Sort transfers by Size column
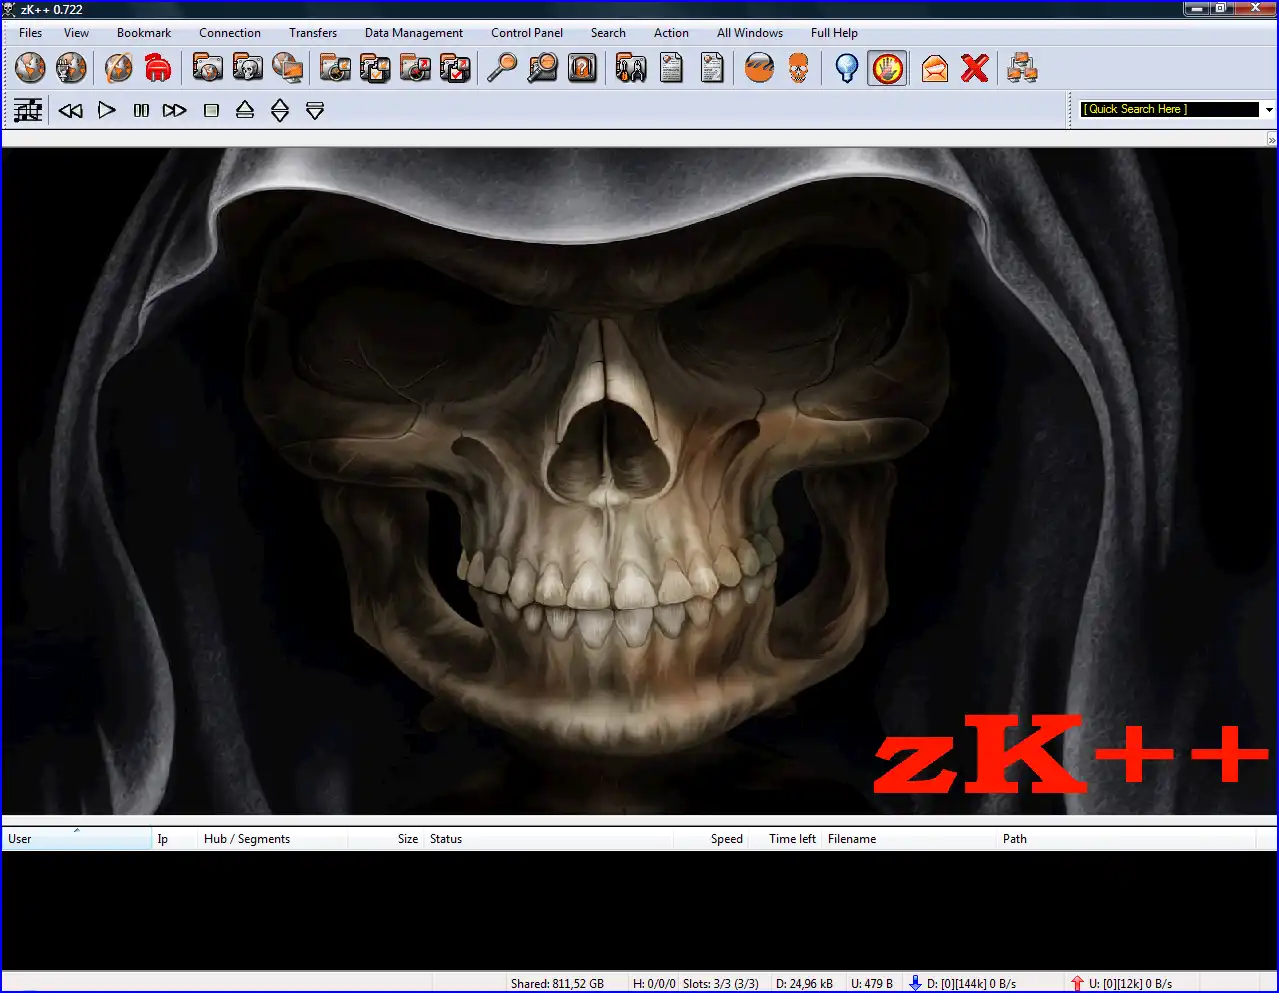1279x993 pixels. [x=386, y=839]
